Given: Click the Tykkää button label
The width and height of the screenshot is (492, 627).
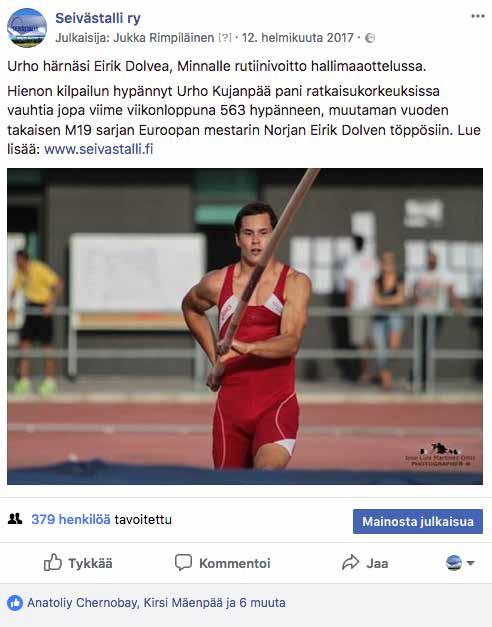Looking at the screenshot, I should click(x=90, y=563).
